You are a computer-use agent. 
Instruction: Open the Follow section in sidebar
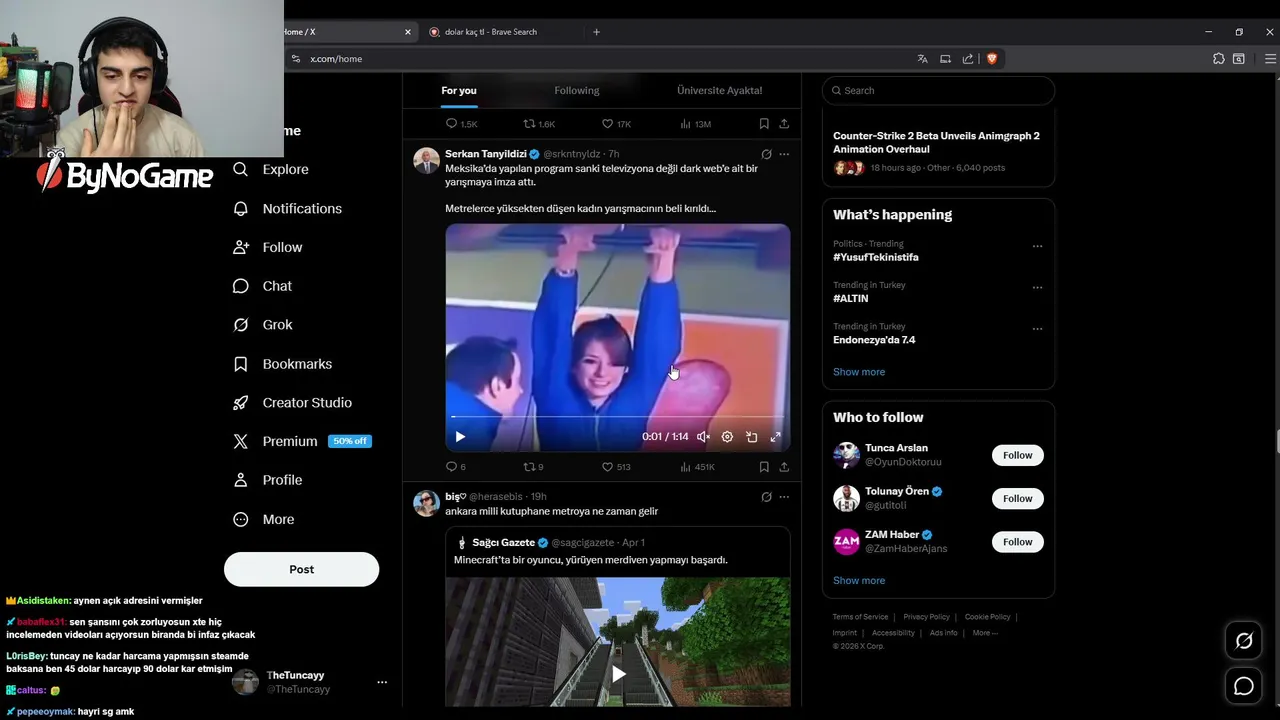268,247
